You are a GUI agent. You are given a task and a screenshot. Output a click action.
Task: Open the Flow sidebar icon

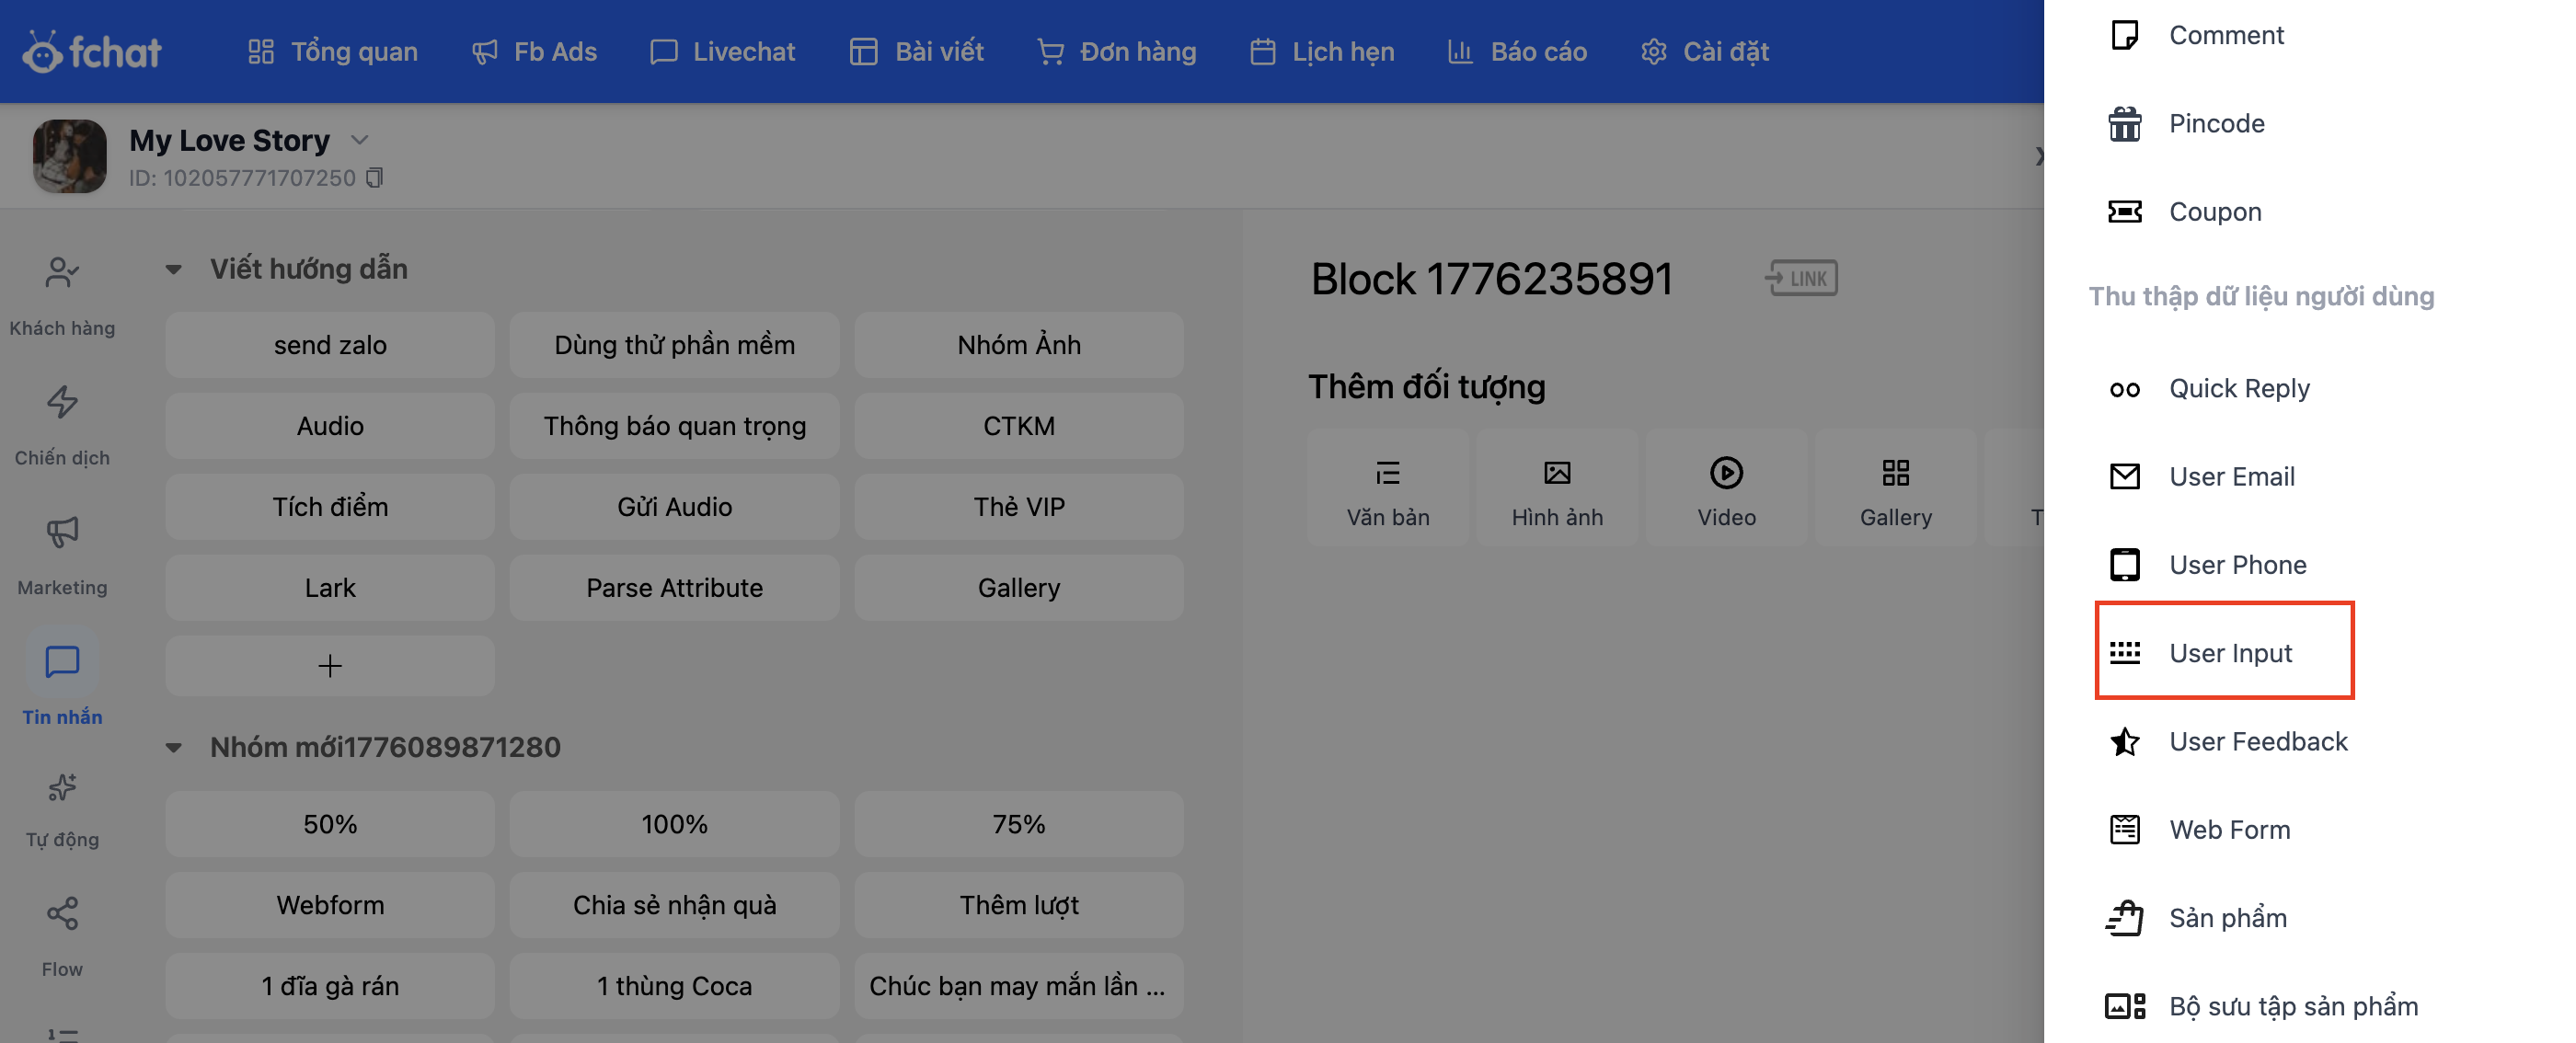pos(62,913)
